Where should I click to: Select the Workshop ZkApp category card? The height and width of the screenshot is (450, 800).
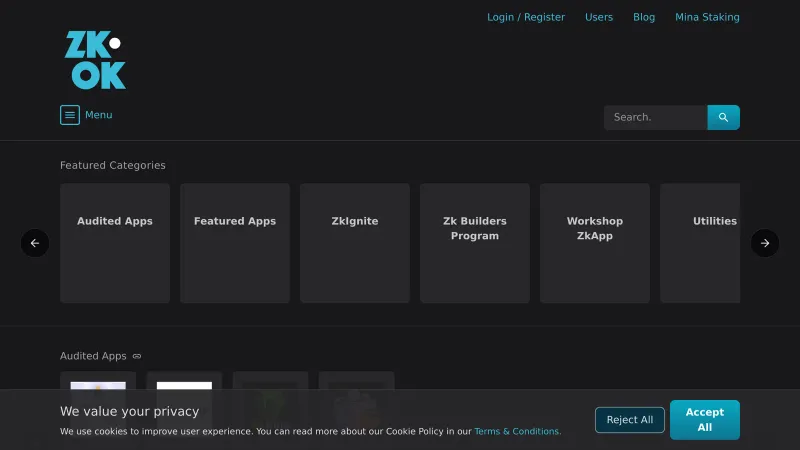point(595,243)
